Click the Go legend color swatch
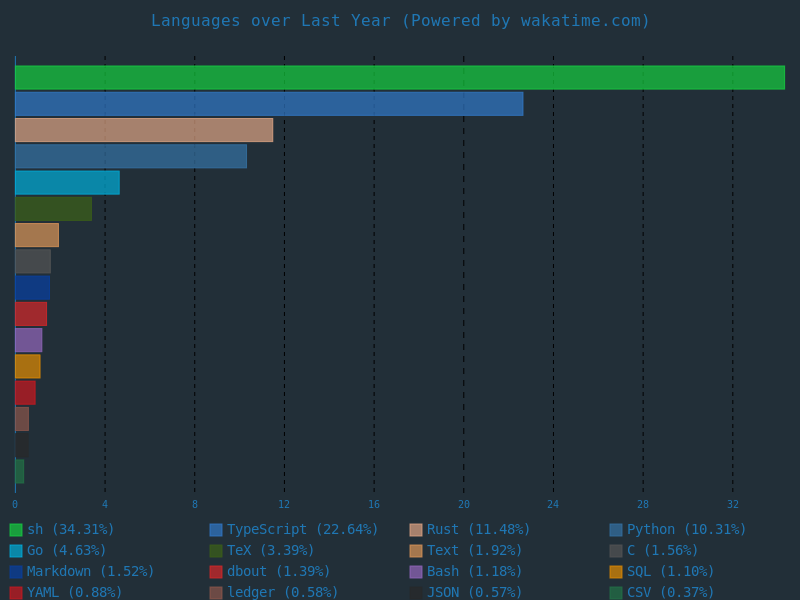This screenshot has width=800, height=600. coord(16,551)
